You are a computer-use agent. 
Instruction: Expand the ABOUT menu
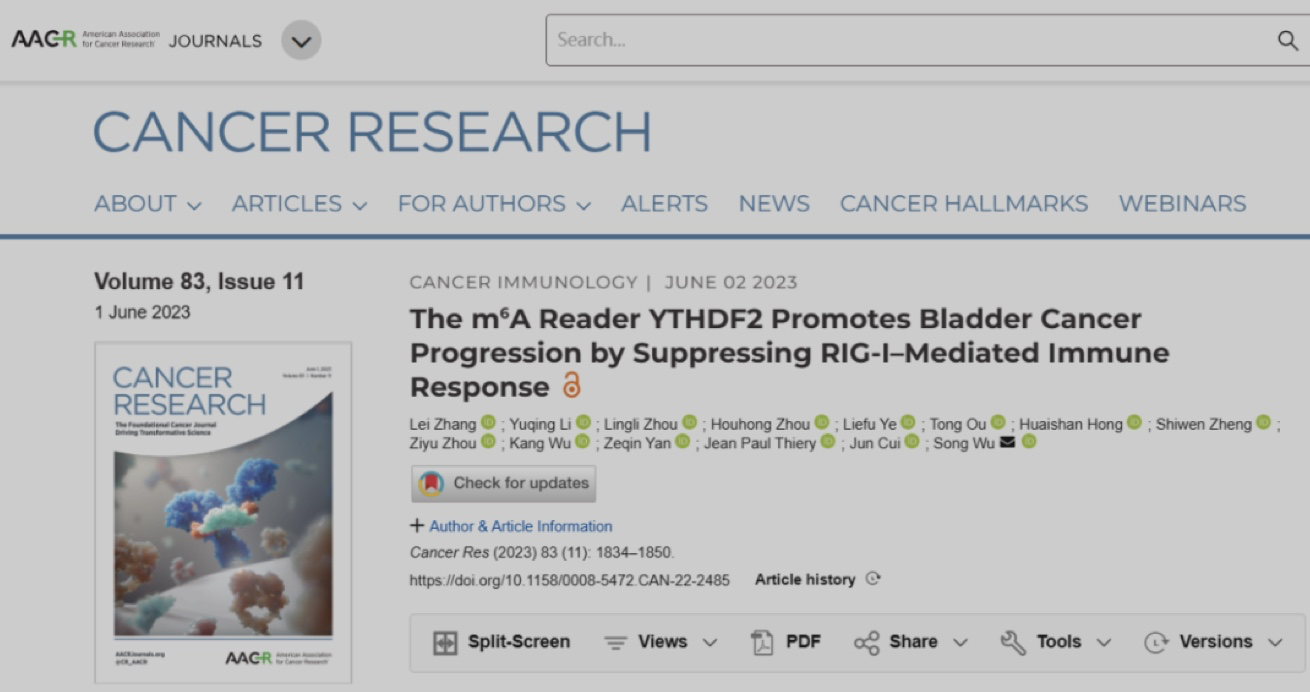[x=148, y=204]
